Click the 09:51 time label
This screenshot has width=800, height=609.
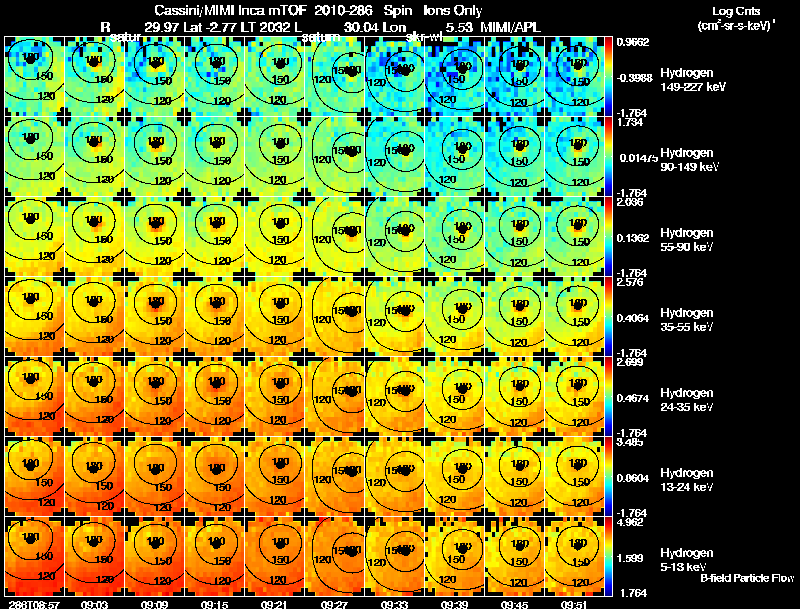[574, 604]
